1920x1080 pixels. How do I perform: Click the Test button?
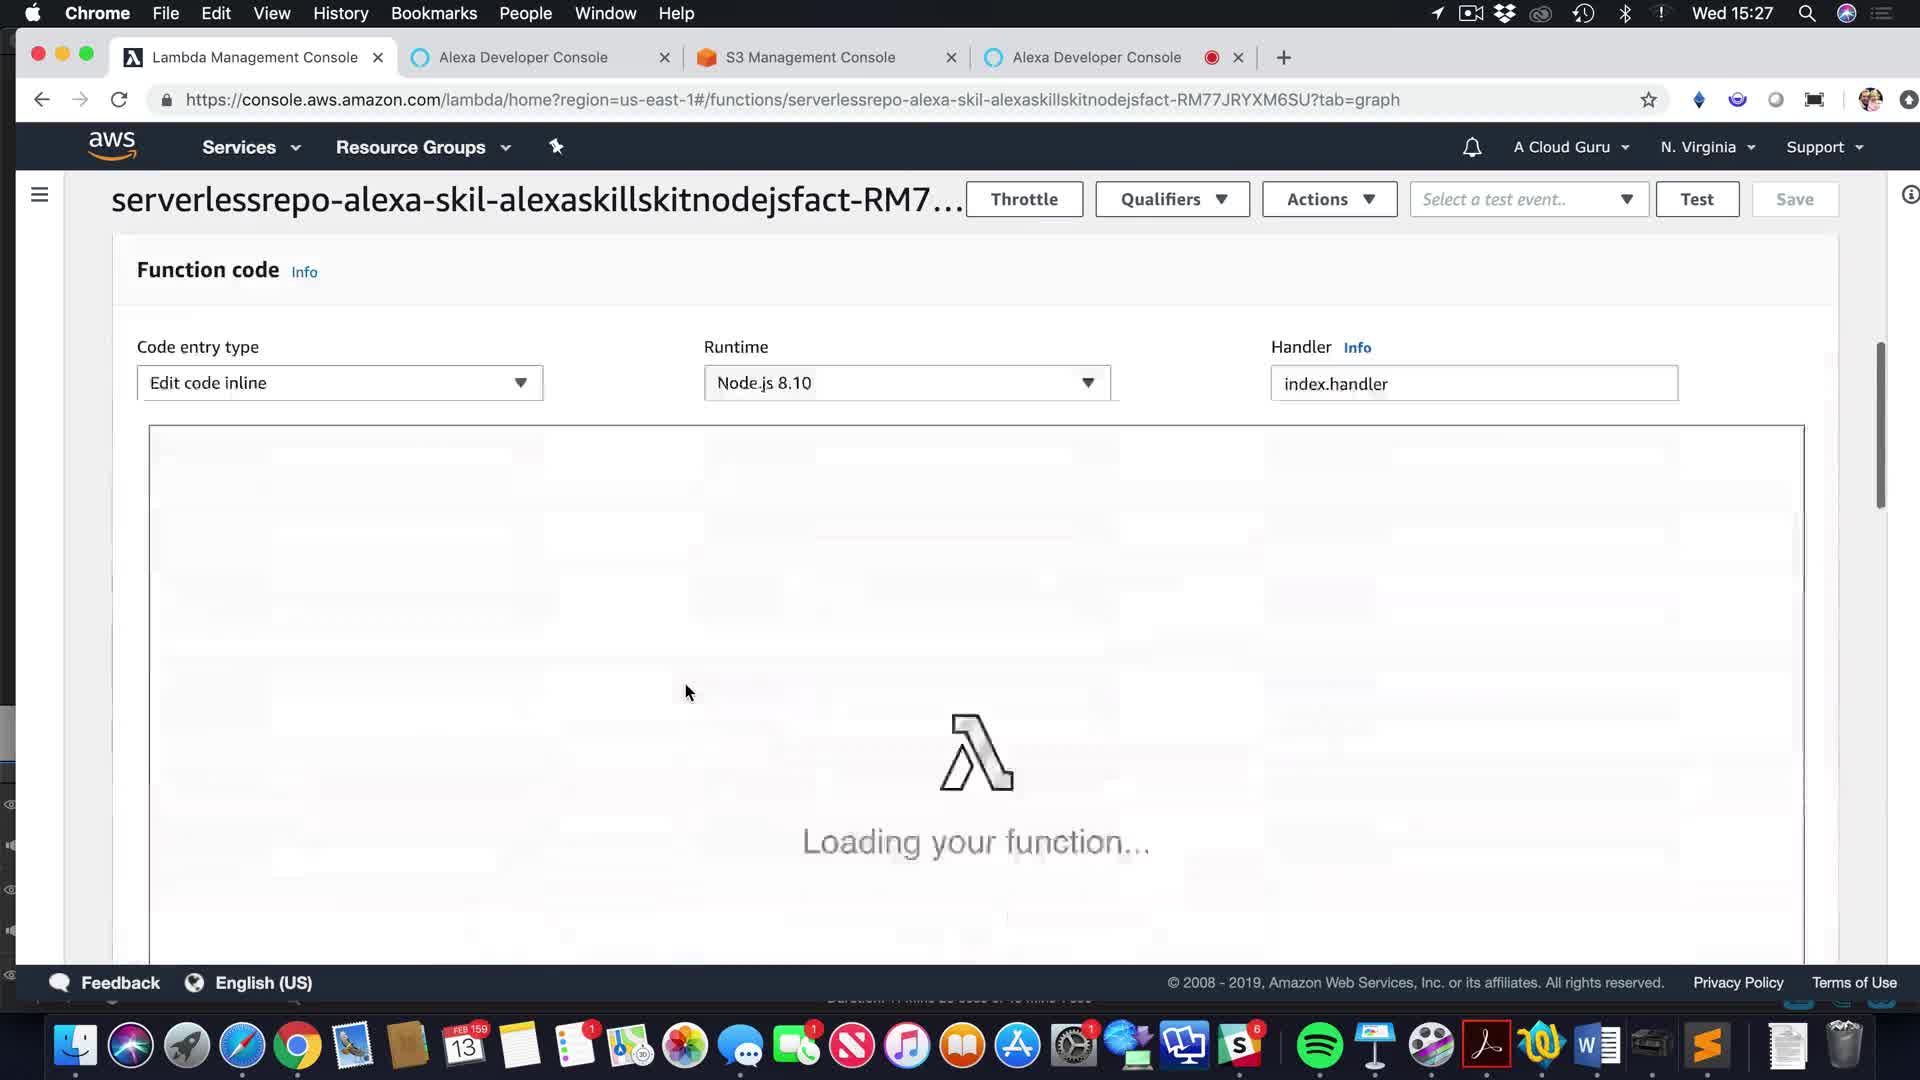click(1696, 199)
